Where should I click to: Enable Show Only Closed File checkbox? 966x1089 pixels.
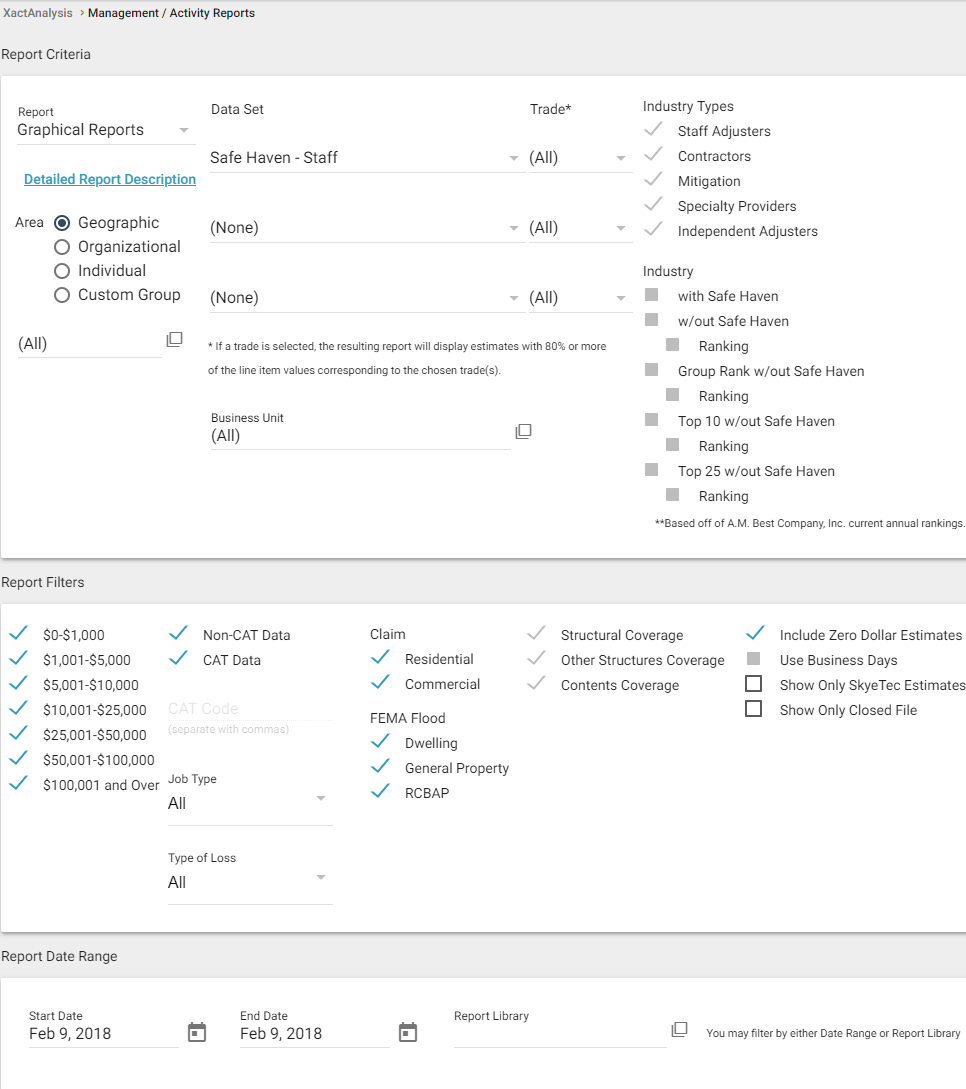click(754, 709)
